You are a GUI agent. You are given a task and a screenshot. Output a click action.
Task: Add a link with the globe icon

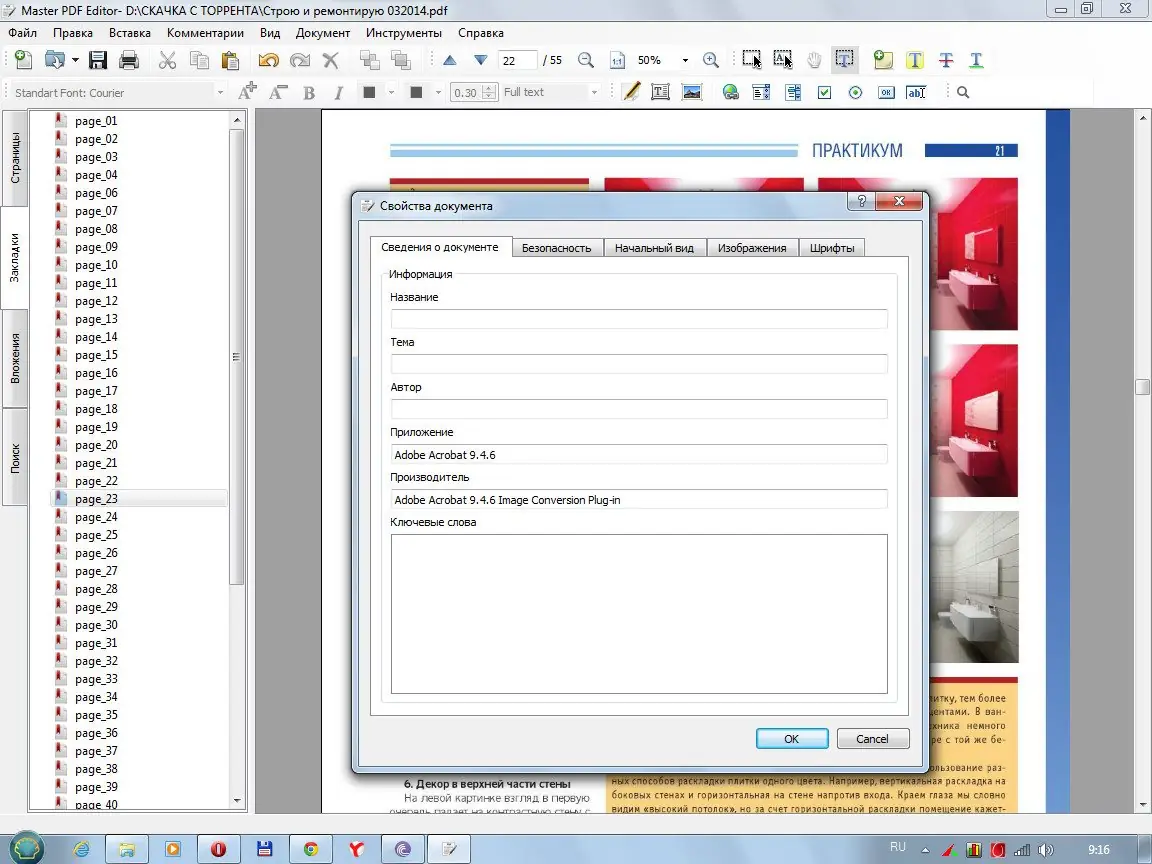pyautogui.click(x=730, y=93)
